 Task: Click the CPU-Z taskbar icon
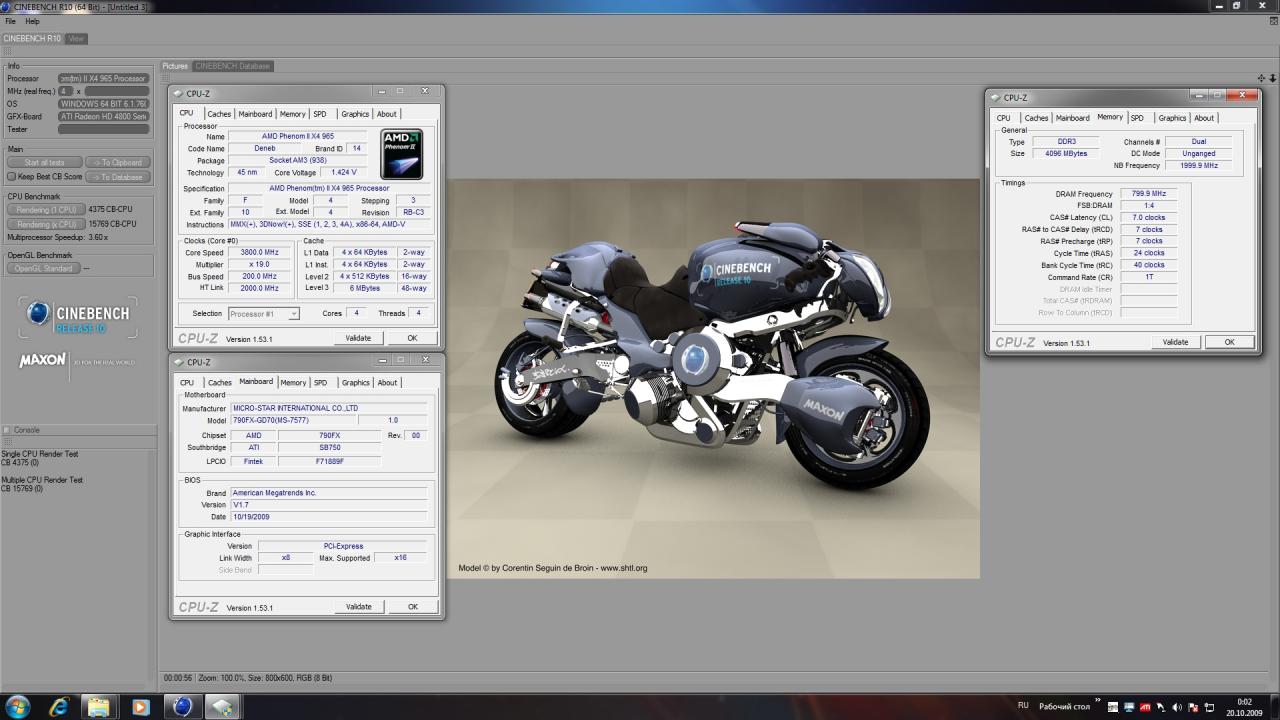click(222, 707)
